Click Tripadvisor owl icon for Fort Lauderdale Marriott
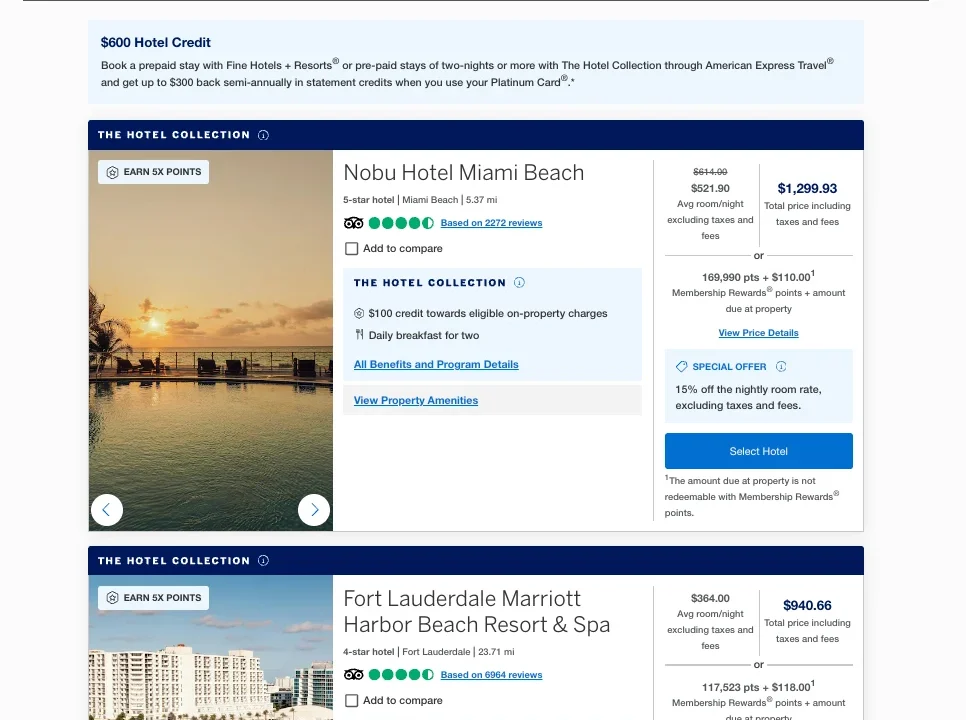The height and width of the screenshot is (720, 966). pos(354,675)
